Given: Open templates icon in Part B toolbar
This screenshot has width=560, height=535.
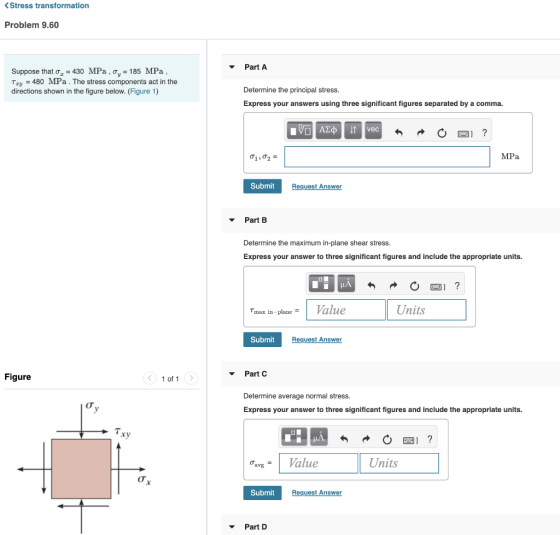Looking at the screenshot, I should (x=321, y=284).
